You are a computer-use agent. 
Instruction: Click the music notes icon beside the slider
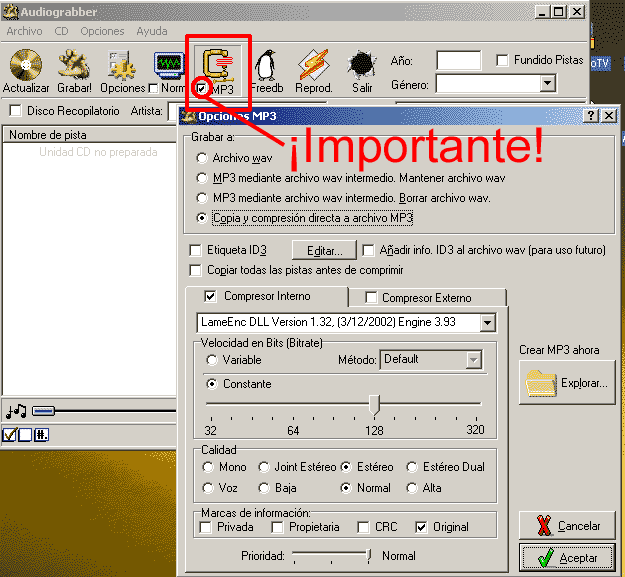(x=16, y=411)
